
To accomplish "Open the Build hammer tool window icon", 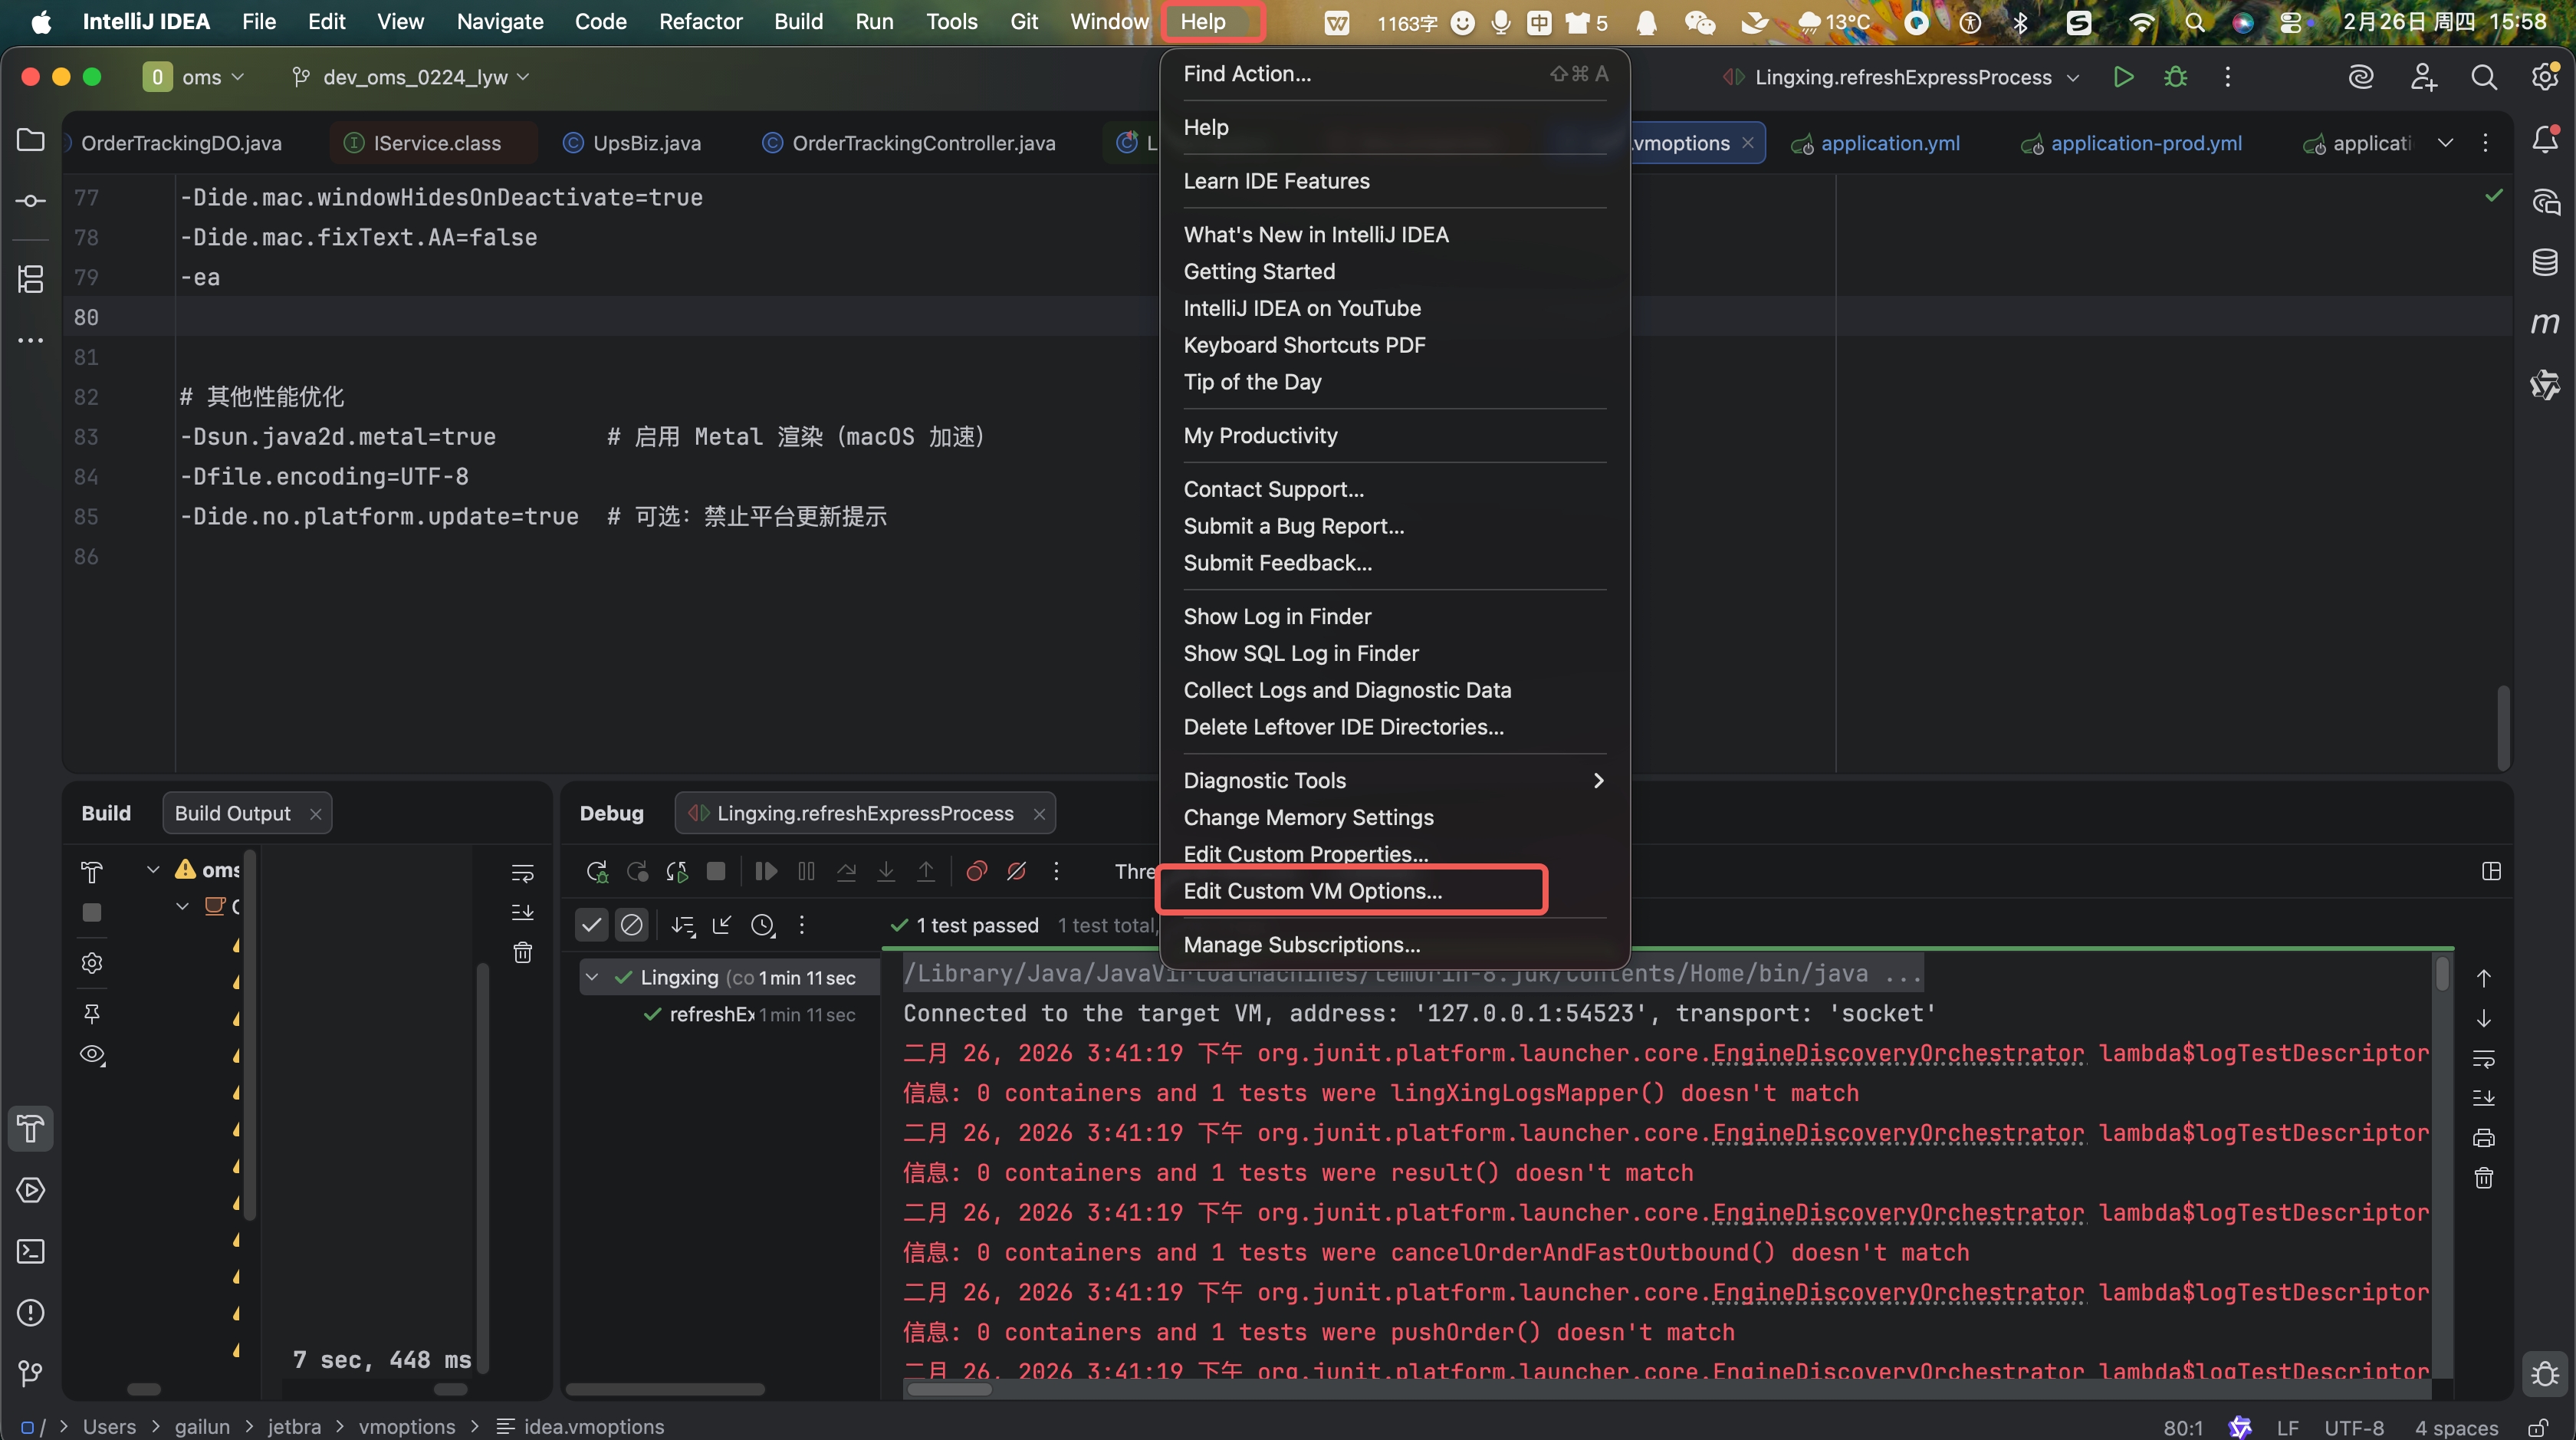I will coord(31,1129).
